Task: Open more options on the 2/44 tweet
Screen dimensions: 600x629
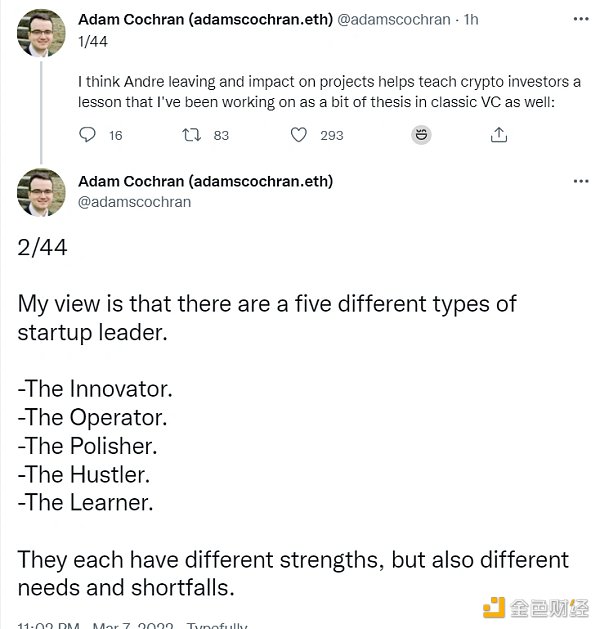Action: coord(580,182)
